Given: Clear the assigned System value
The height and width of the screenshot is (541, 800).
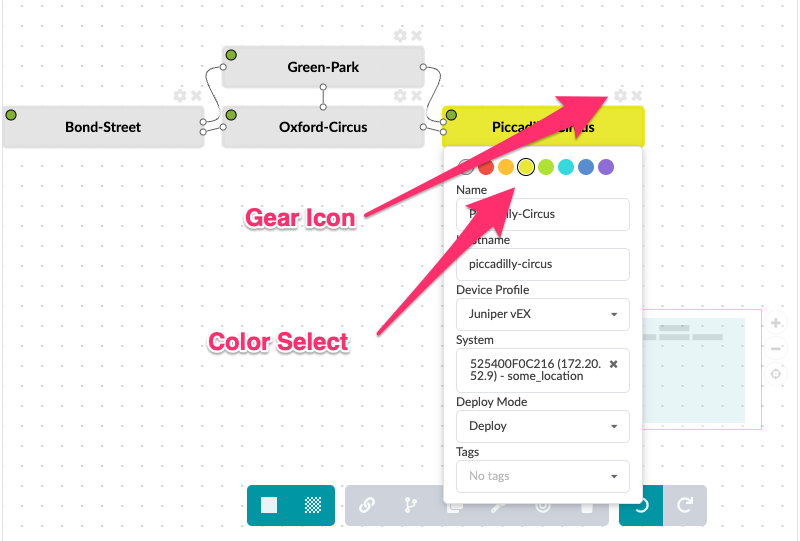Looking at the screenshot, I should (614, 364).
